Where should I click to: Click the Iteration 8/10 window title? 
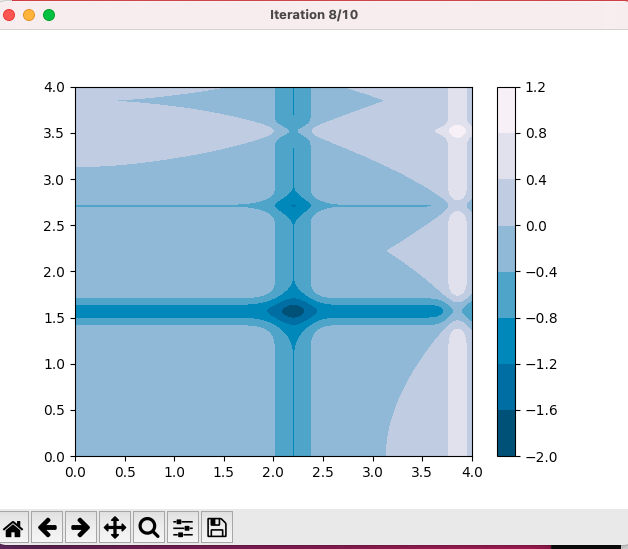click(314, 15)
